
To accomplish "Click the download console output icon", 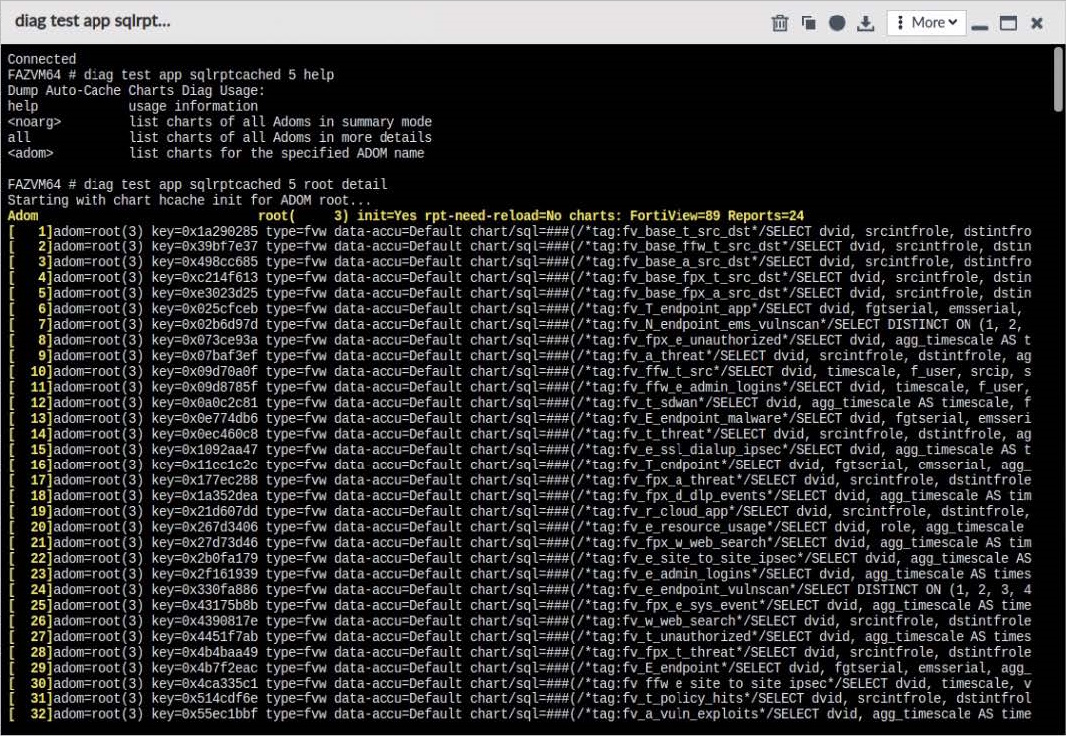I will pyautogui.click(x=865, y=23).
